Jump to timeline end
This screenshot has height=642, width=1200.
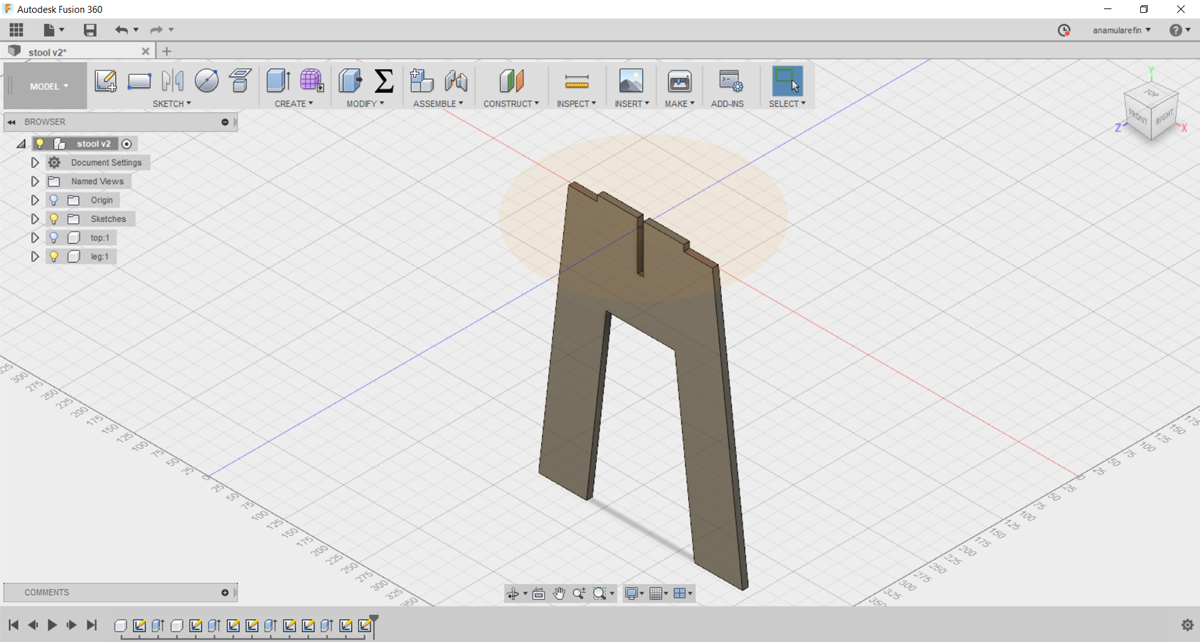pyautogui.click(x=91, y=625)
